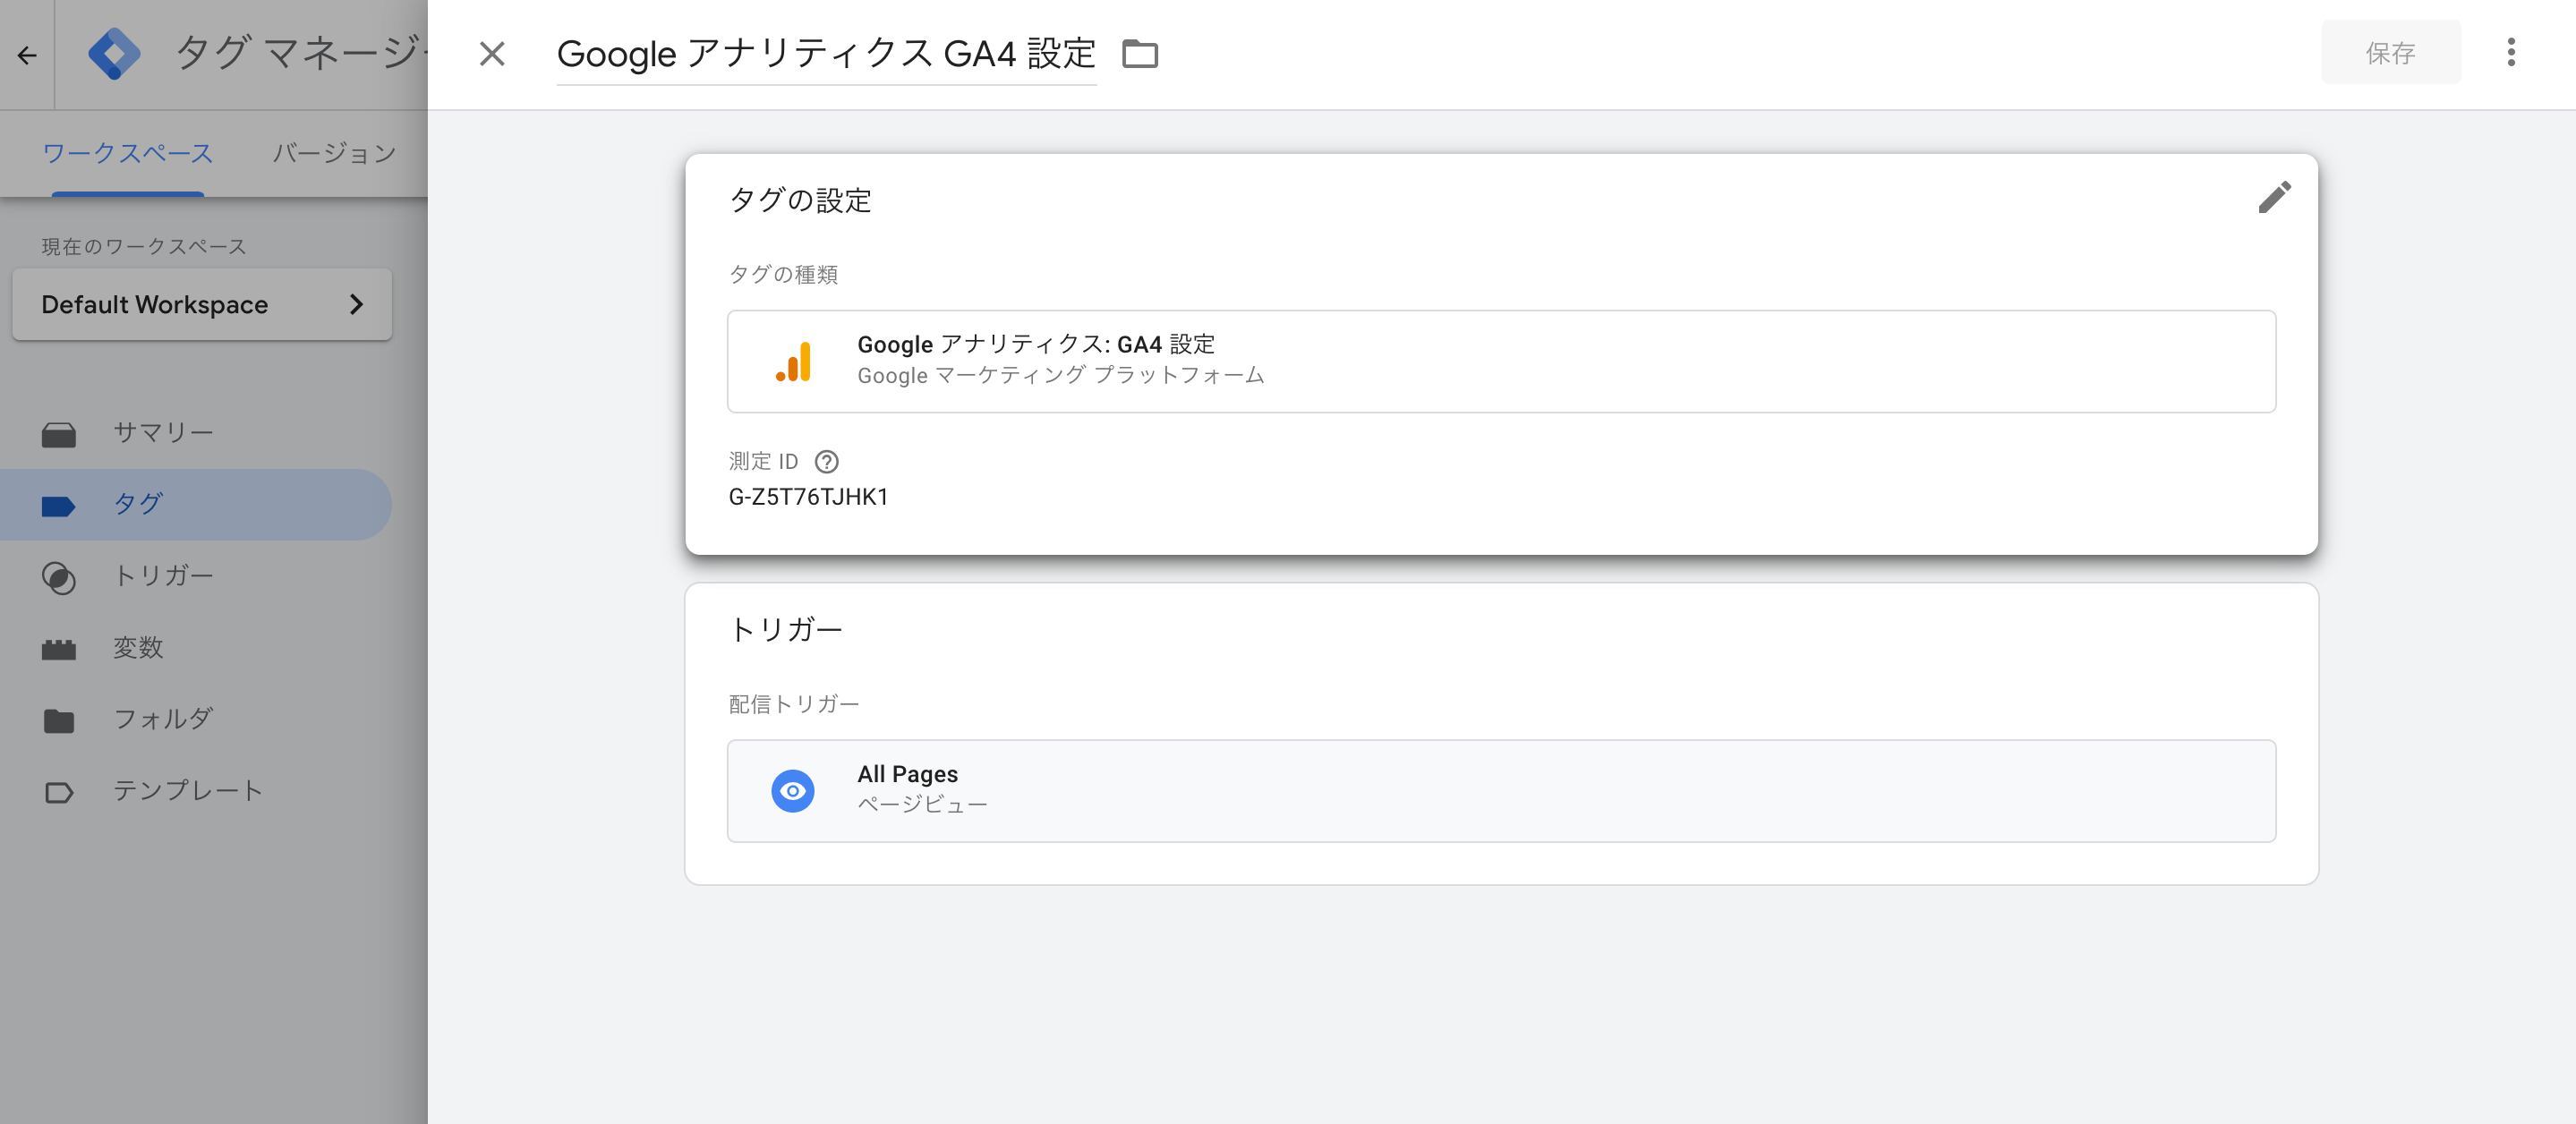Go back using the left arrow icon

27,55
